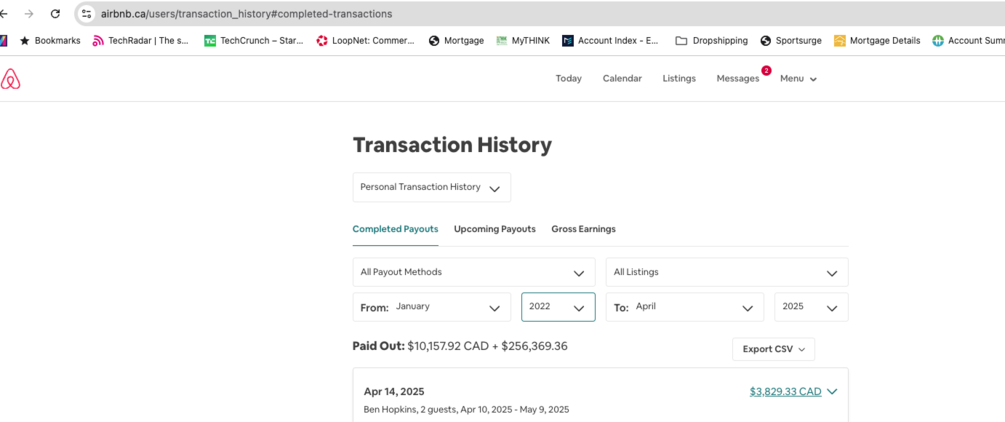Viewport: 1005px width, 422px height.
Task: Open the LoopNet bookmark
Action: point(365,41)
